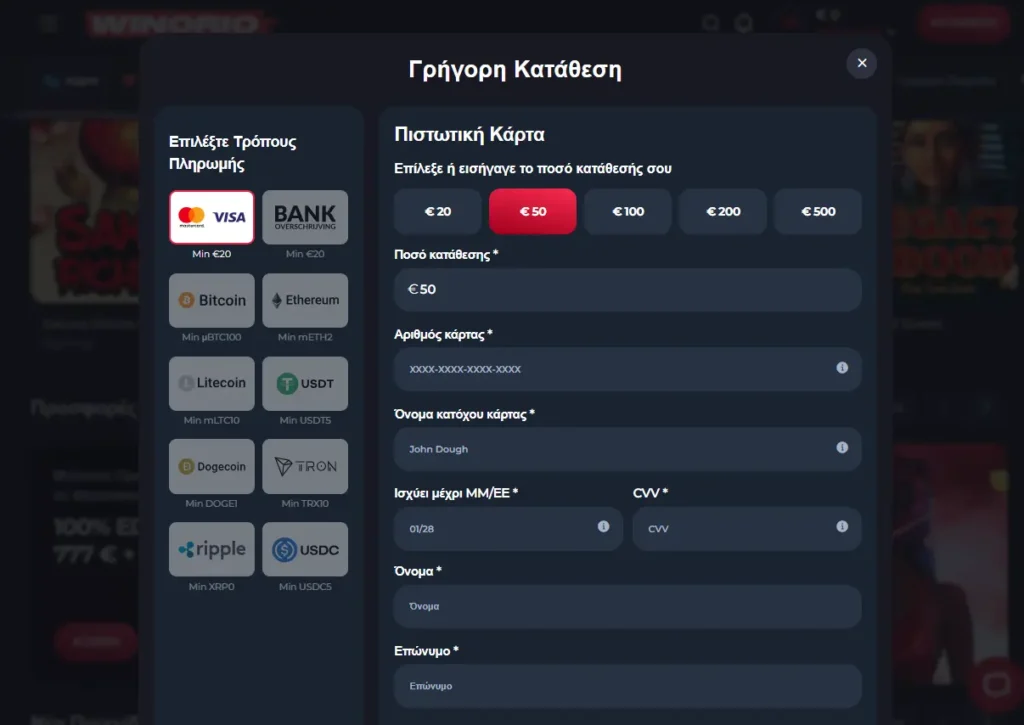Choose the €100 deposit amount
The image size is (1024, 725).
pyautogui.click(x=627, y=211)
